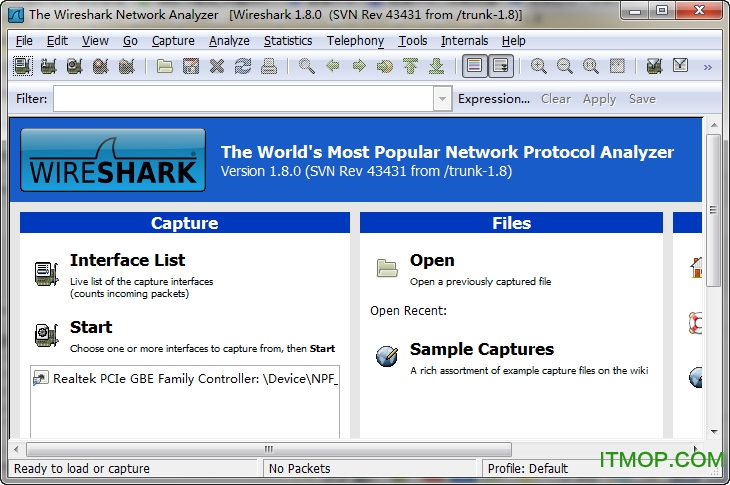This screenshot has width=730, height=485.
Task: Click the Expression... button
Action: click(494, 99)
